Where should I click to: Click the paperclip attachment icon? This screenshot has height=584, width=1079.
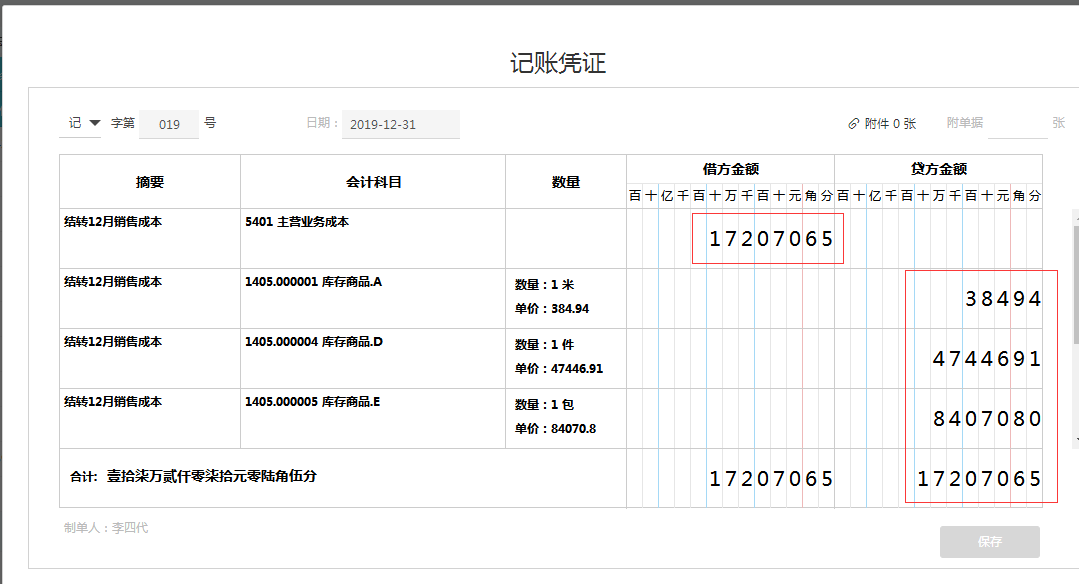pyautogui.click(x=853, y=124)
